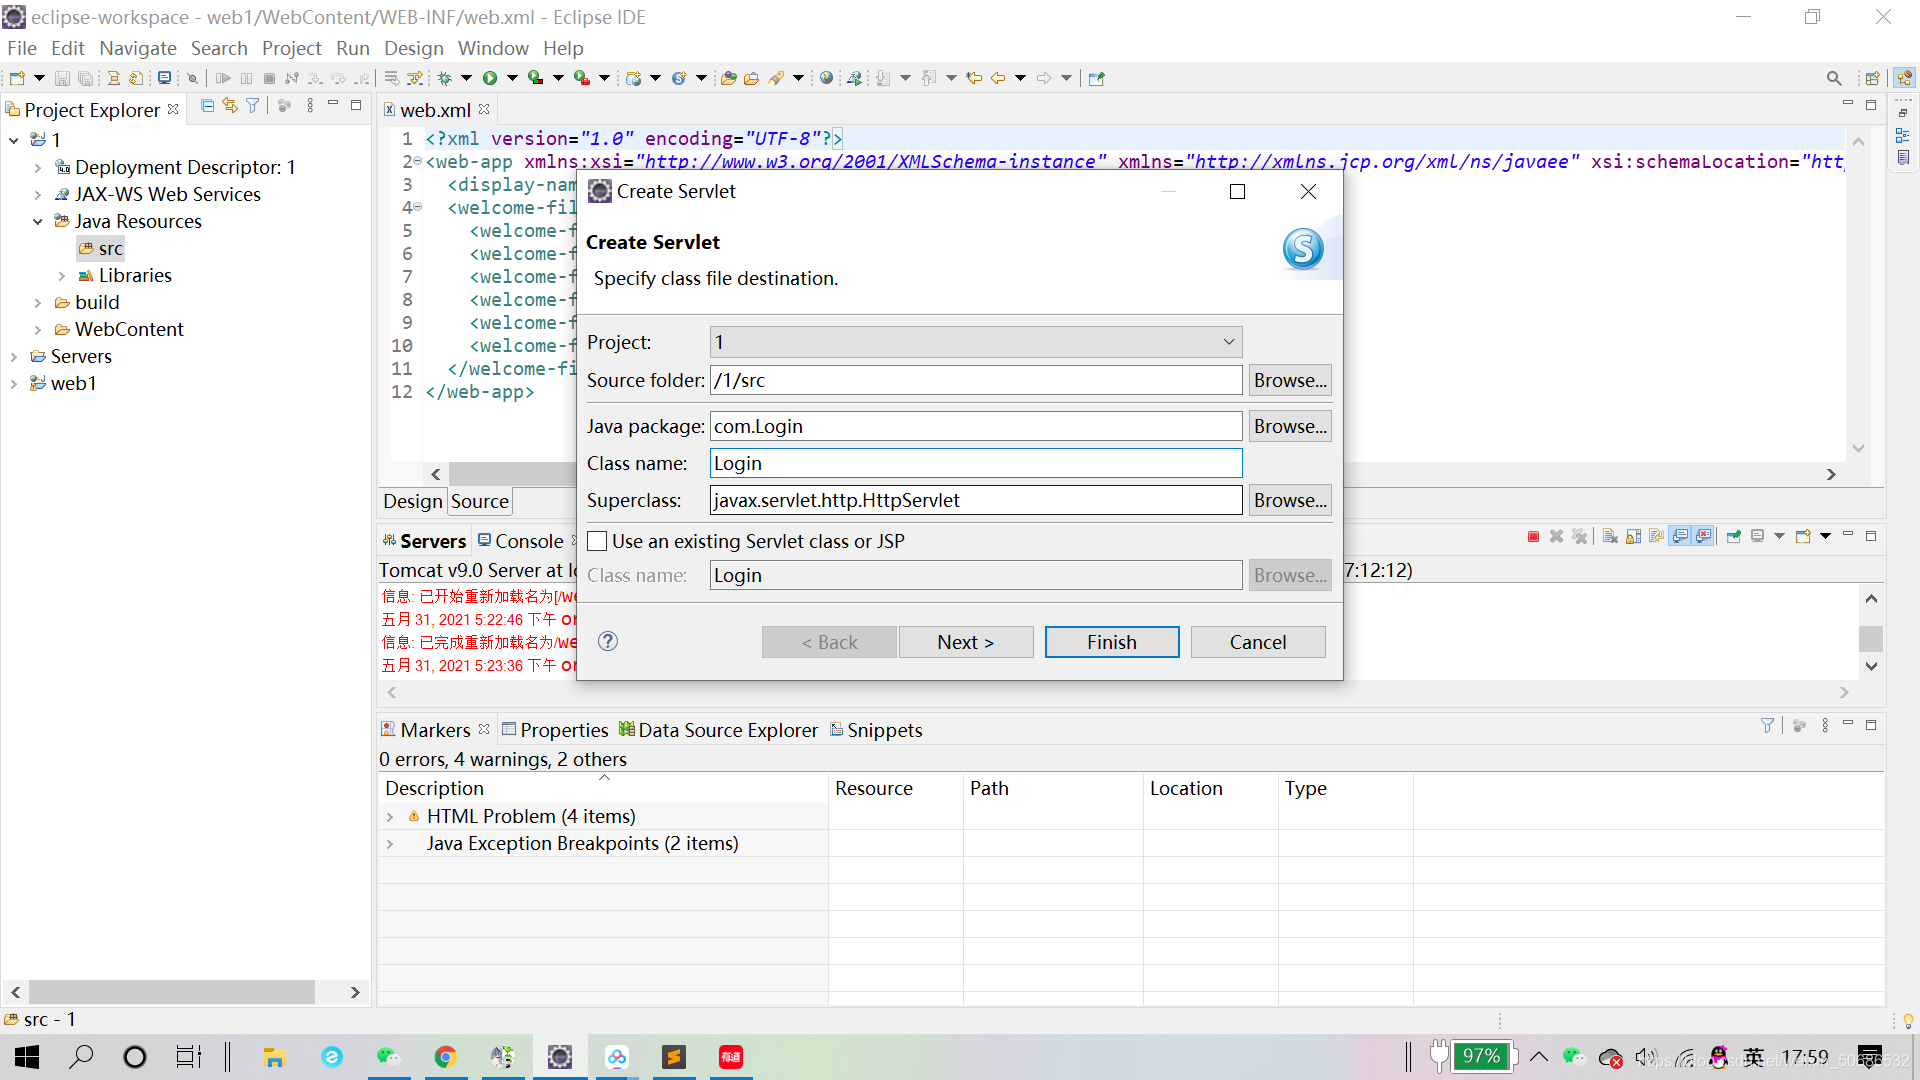The width and height of the screenshot is (1920, 1080).
Task: Terminate console with the red stop icon
Action: pos(1533,537)
